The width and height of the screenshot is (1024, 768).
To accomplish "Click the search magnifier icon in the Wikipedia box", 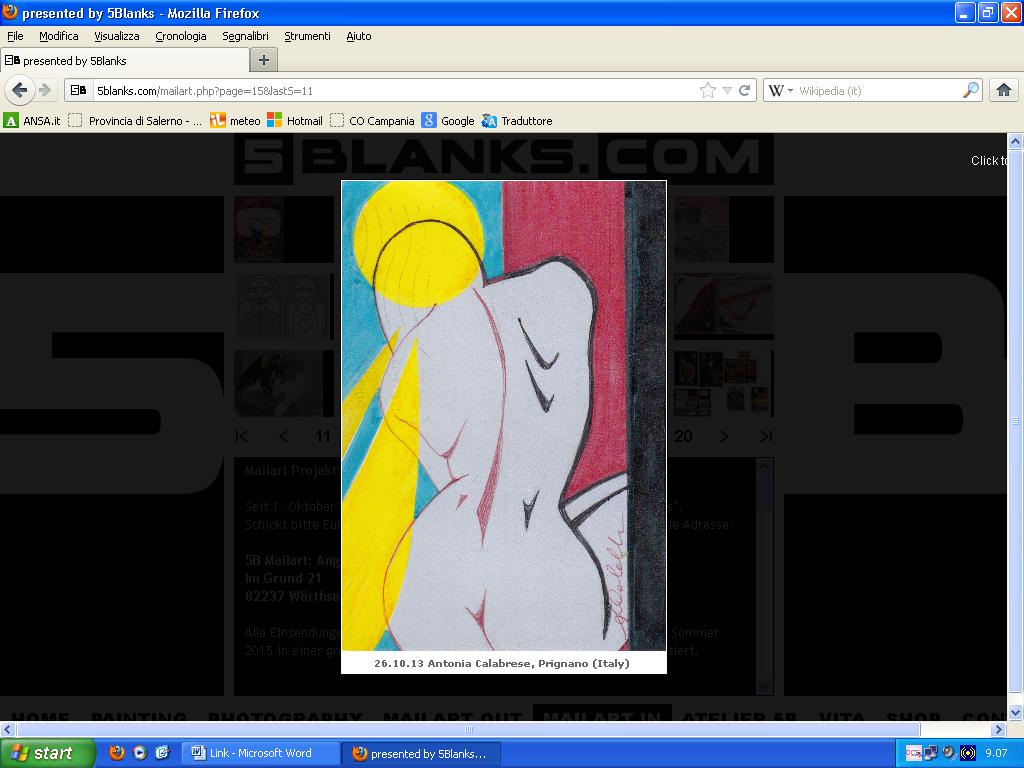I will point(971,90).
